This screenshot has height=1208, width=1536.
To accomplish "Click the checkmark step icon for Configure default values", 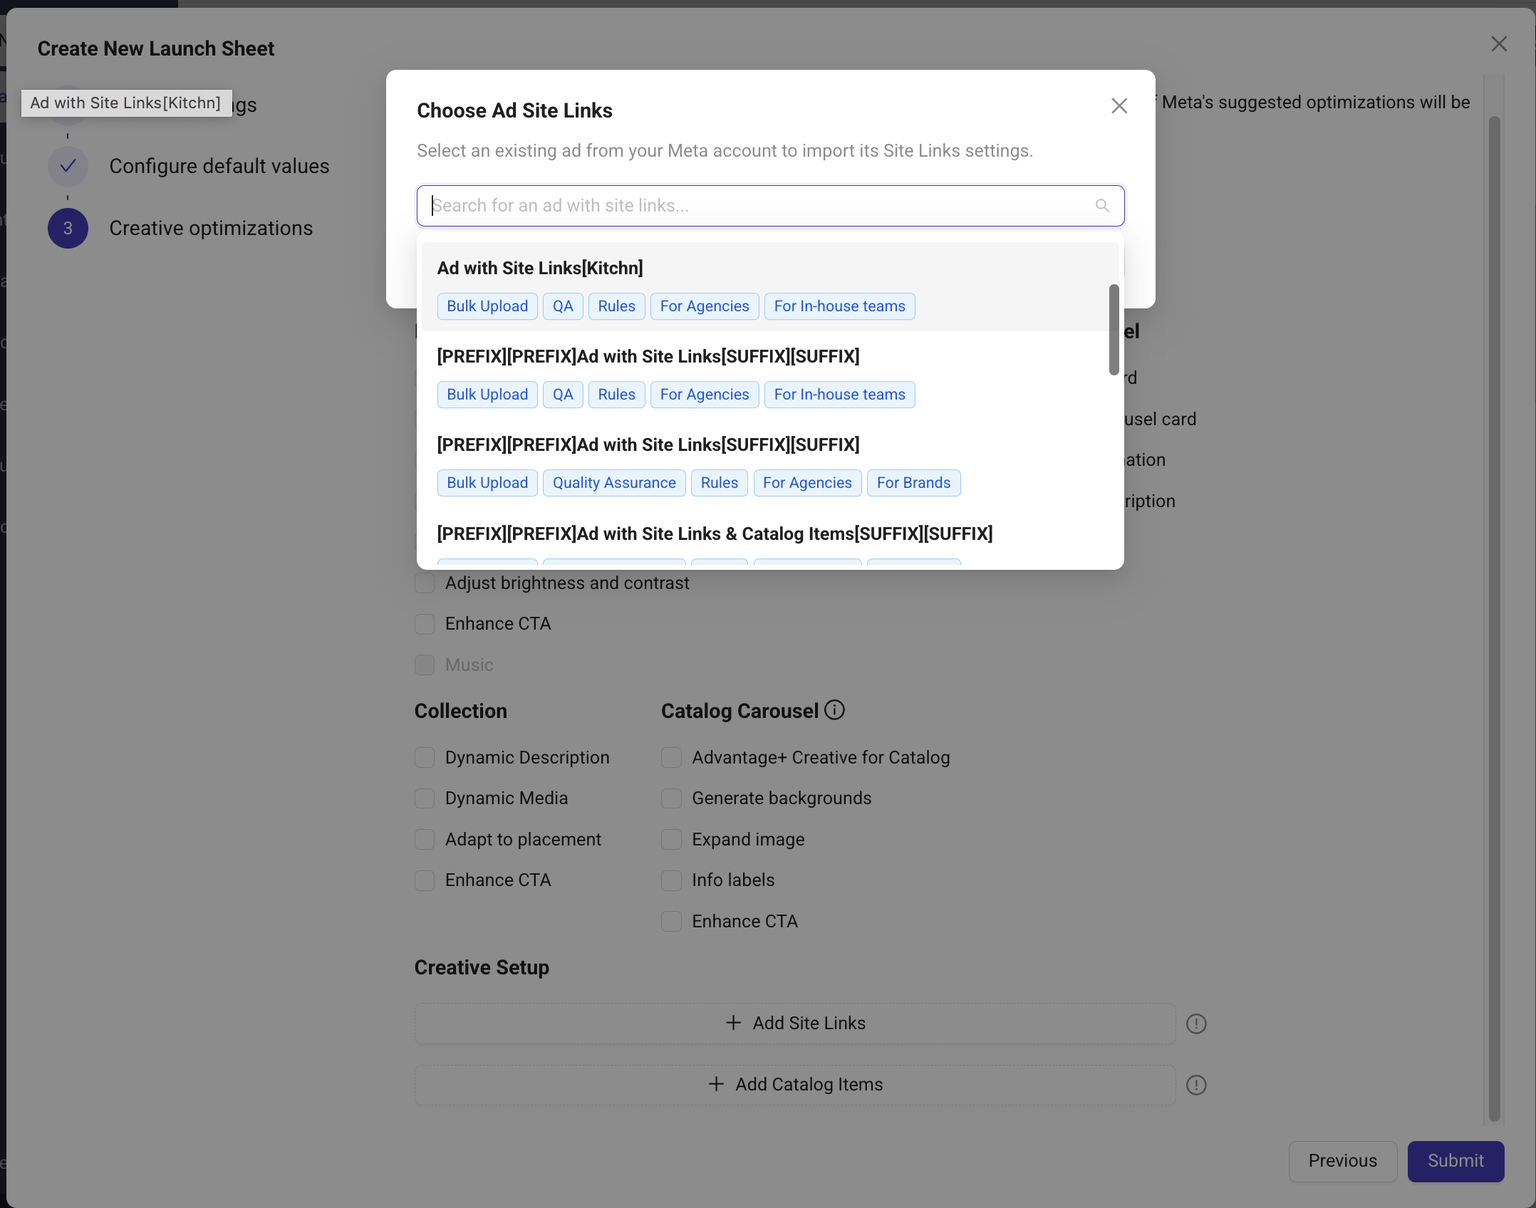I will pos(68,166).
